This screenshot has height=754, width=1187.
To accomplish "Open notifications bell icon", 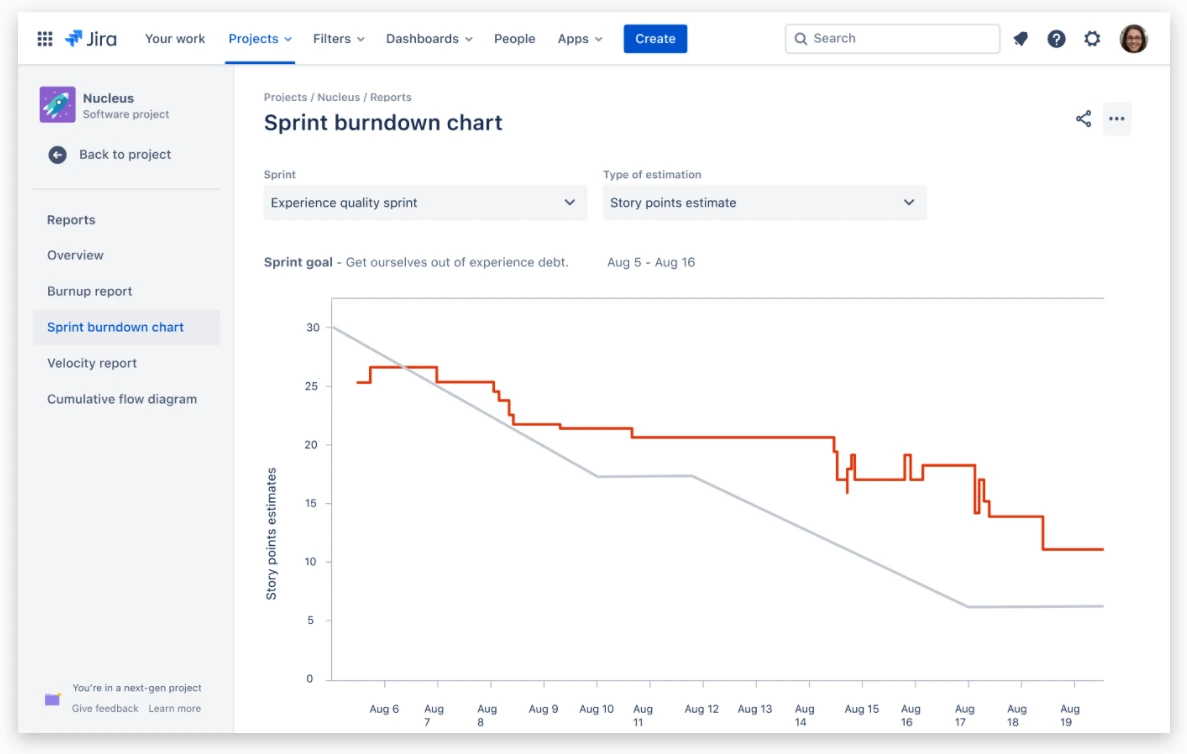I will point(1020,39).
